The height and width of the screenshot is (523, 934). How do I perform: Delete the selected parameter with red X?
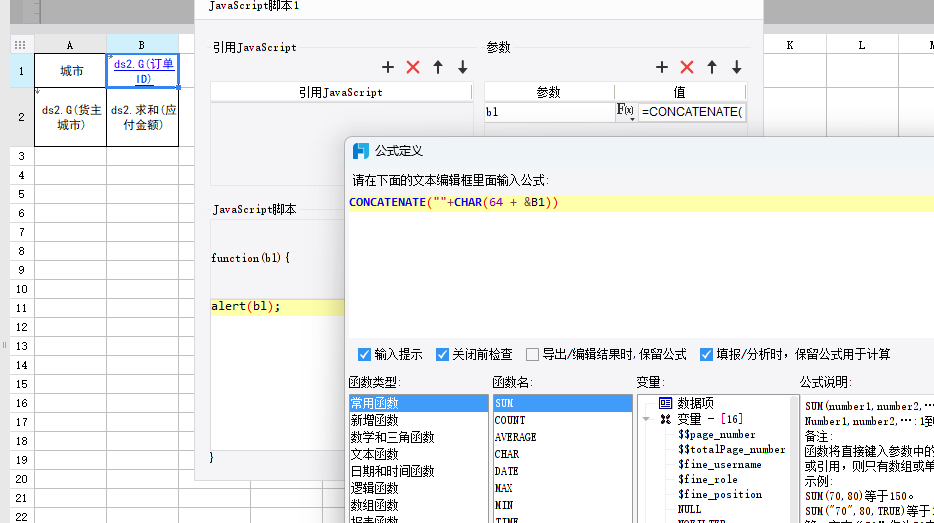pos(687,67)
